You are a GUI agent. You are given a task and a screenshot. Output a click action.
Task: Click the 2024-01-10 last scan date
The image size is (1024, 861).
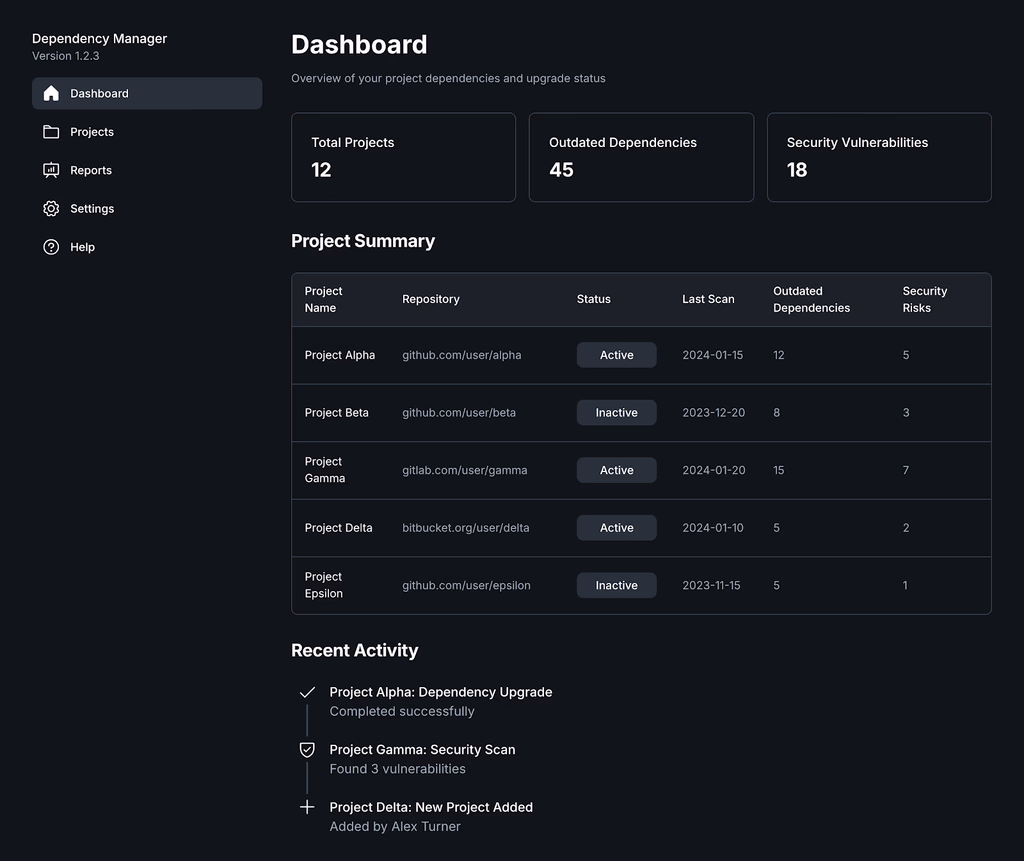713,528
